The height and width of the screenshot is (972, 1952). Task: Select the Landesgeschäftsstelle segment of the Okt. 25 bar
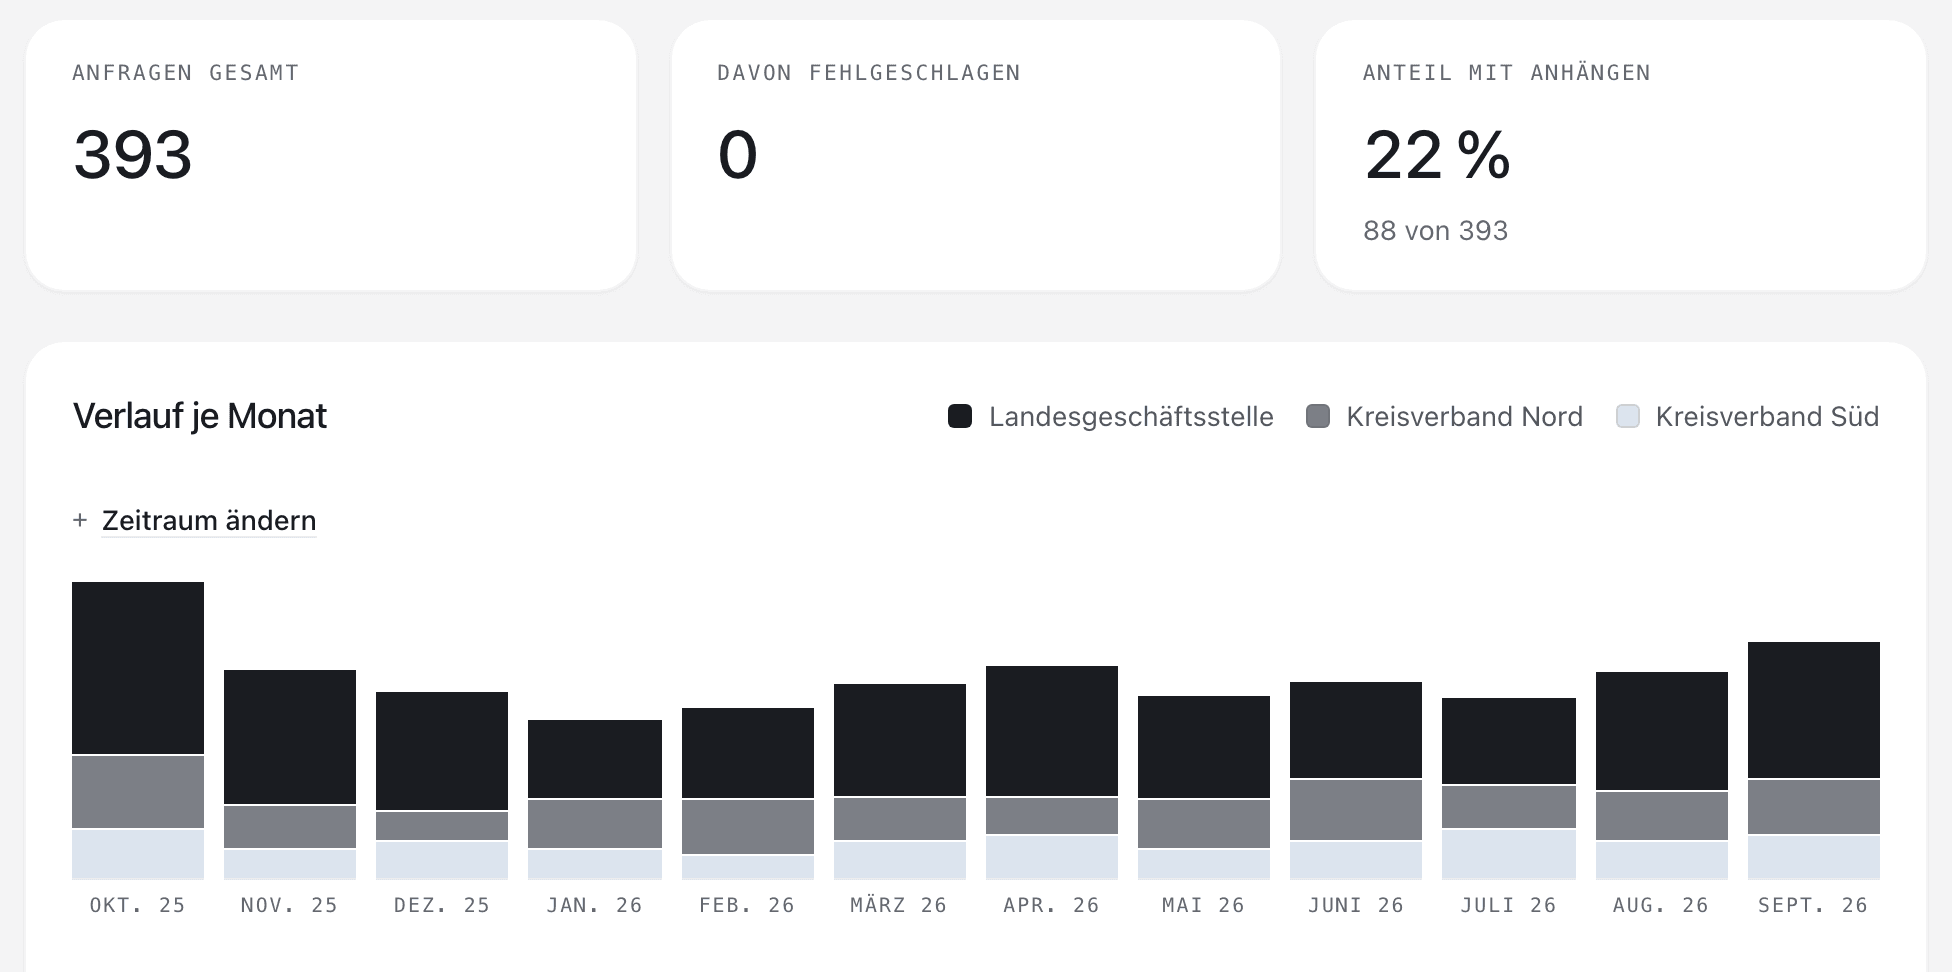(138, 668)
